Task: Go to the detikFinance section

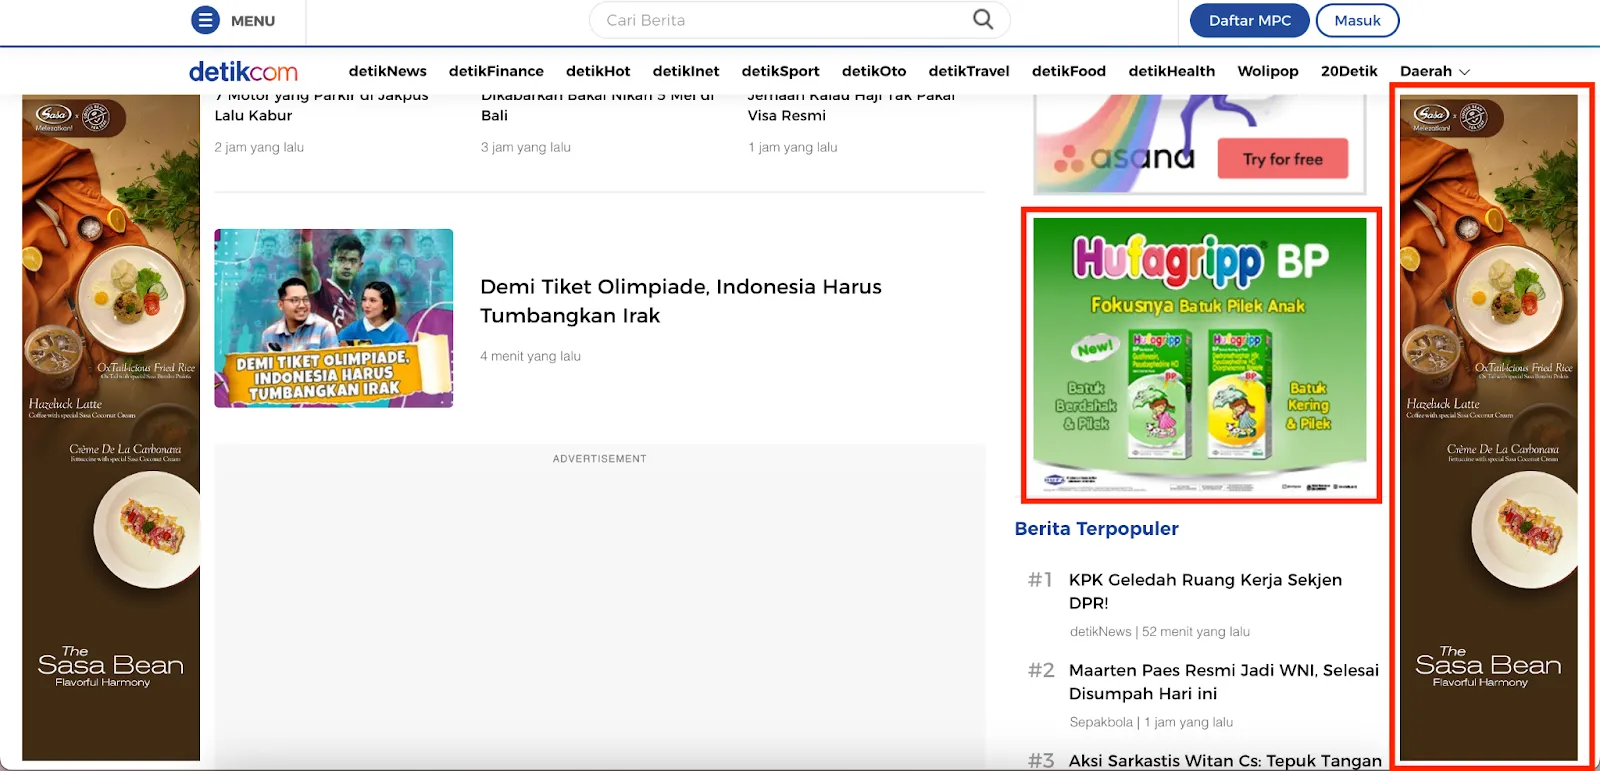Action: 496,71
